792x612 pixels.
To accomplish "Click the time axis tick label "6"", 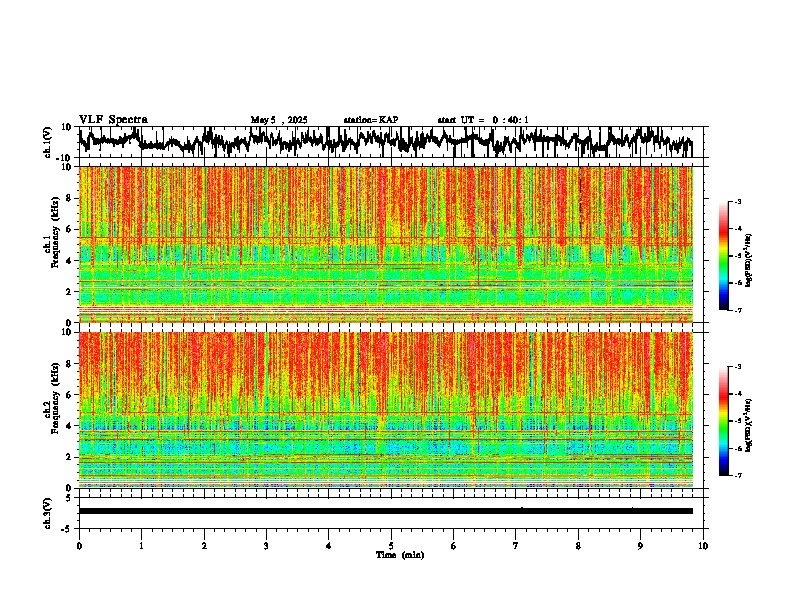I will [454, 546].
